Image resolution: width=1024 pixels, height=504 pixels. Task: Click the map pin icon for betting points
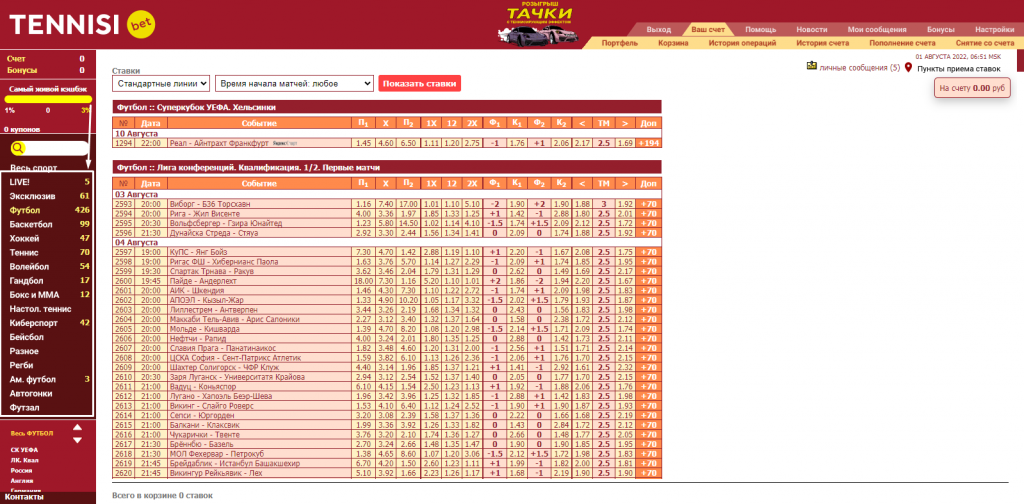(x=908, y=67)
